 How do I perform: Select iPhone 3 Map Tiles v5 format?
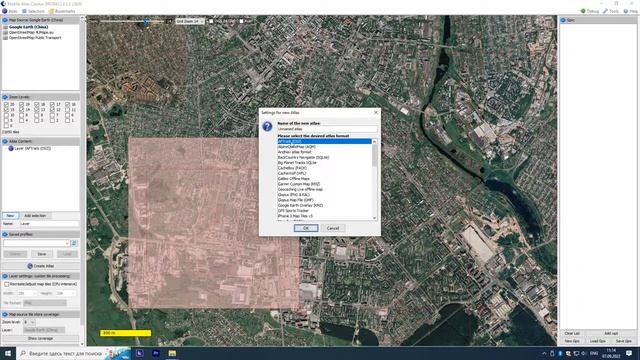click(x=324, y=216)
